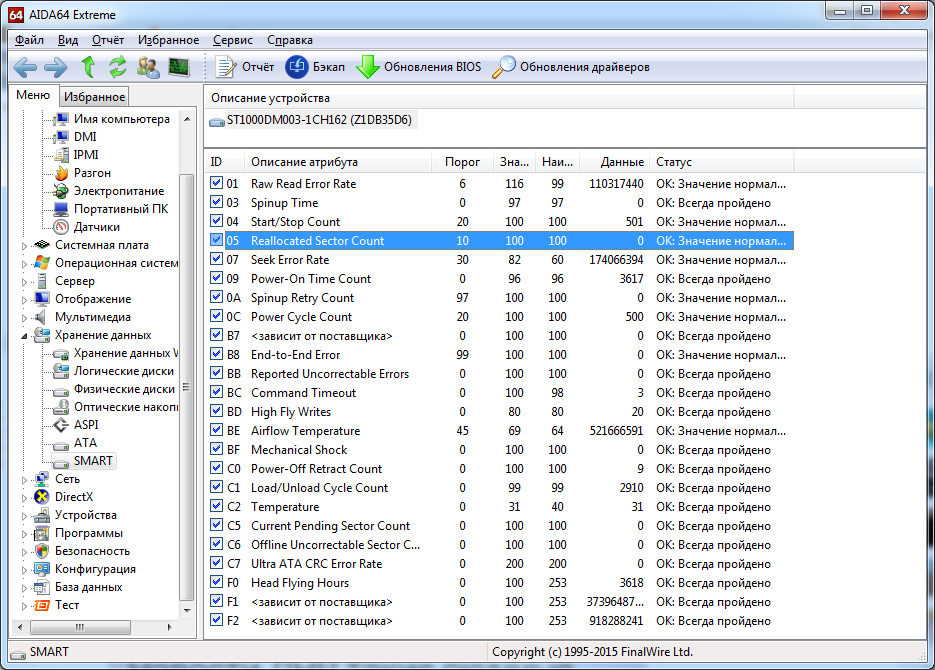
Task: Open Электропитание tree item
Action: [x=119, y=191]
